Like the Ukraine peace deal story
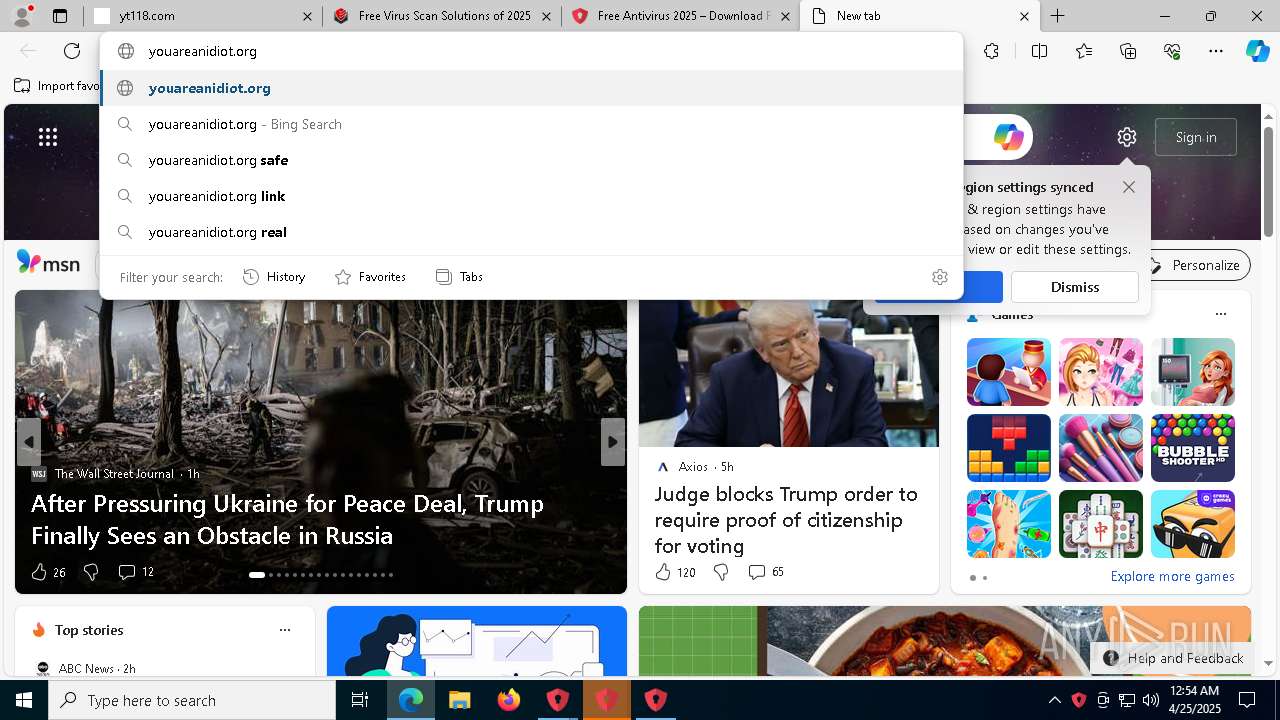The width and height of the screenshot is (1280, 720). click(39, 572)
